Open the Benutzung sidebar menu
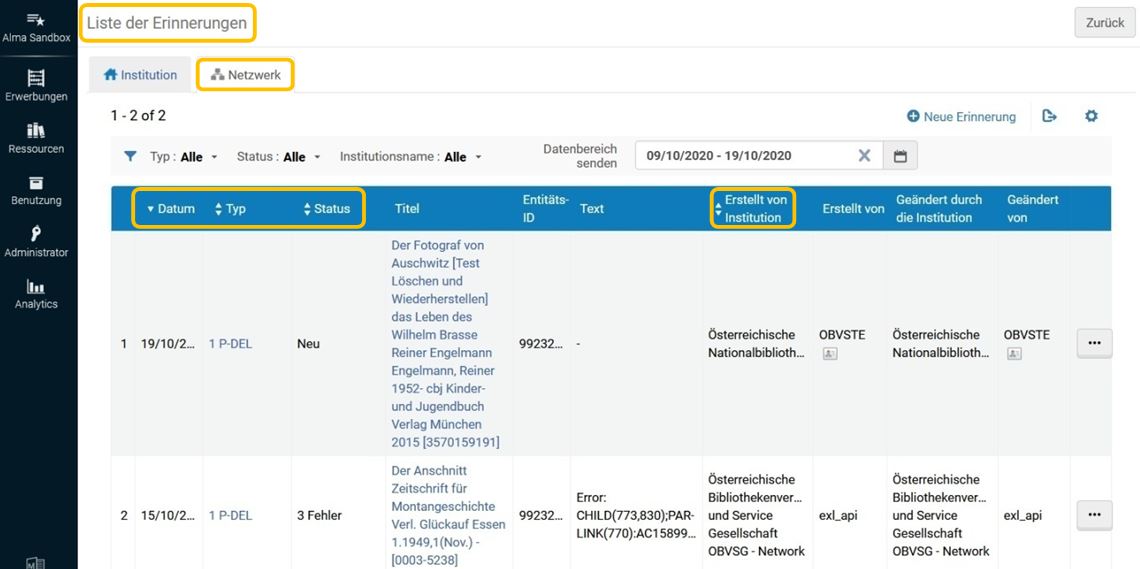Image resolution: width=1140 pixels, height=569 pixels. [36, 190]
